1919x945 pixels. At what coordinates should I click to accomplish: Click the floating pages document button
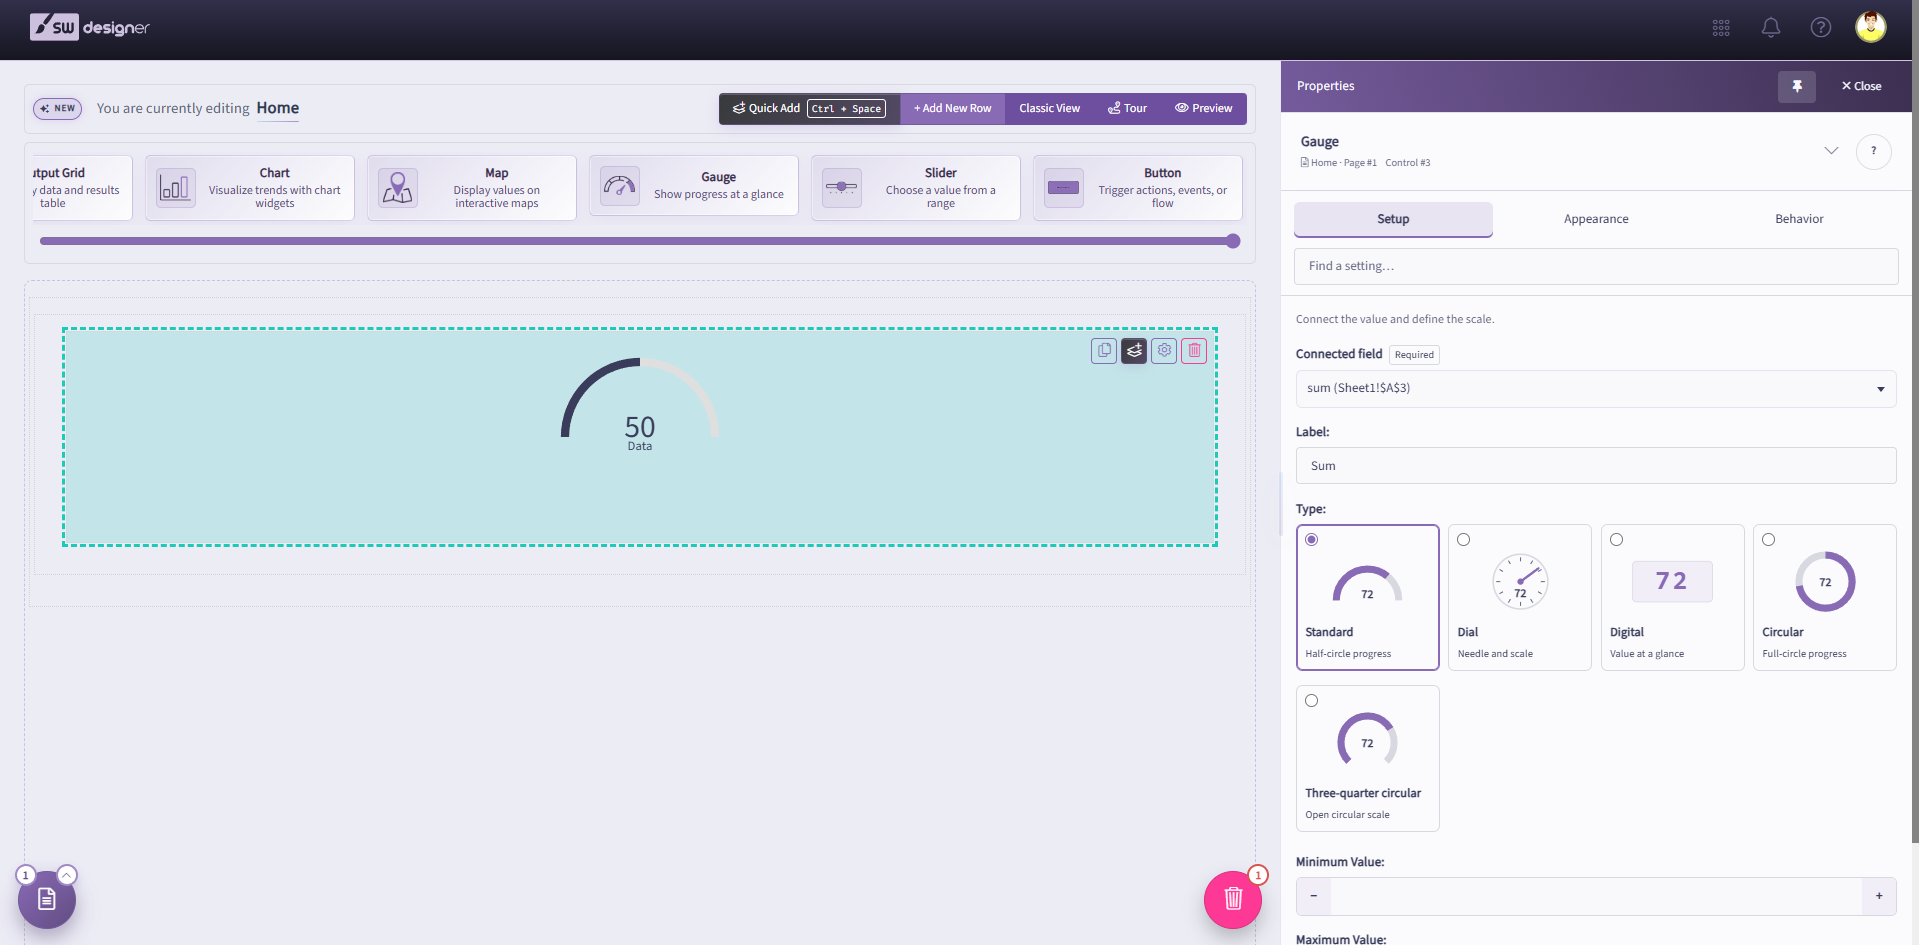point(47,900)
